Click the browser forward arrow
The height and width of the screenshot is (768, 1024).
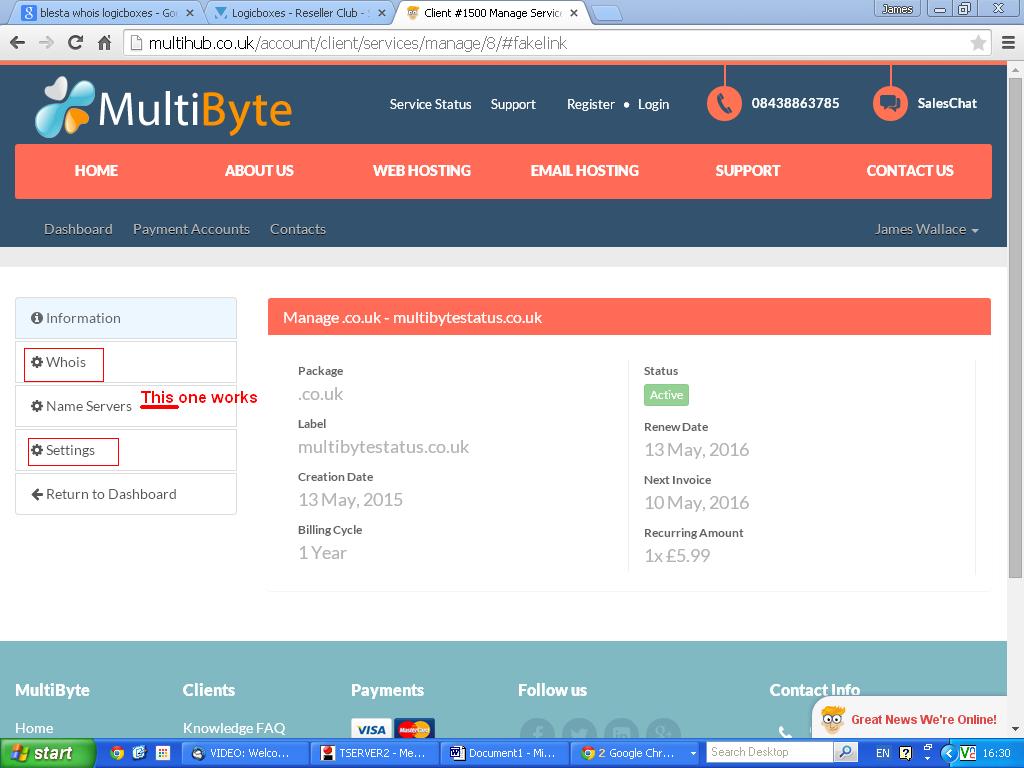(46, 43)
